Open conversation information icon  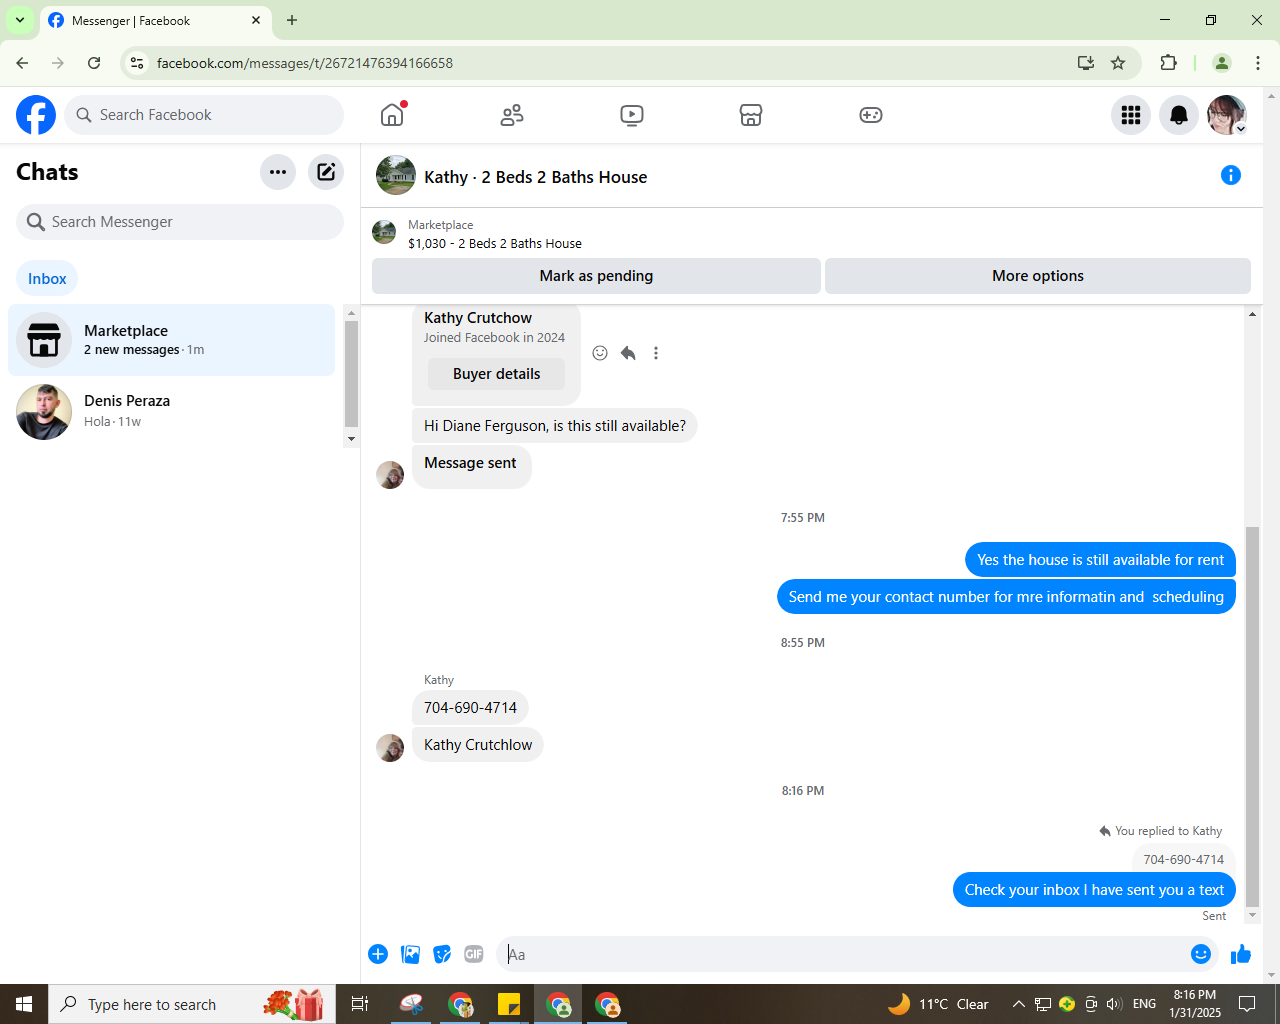[1231, 176]
